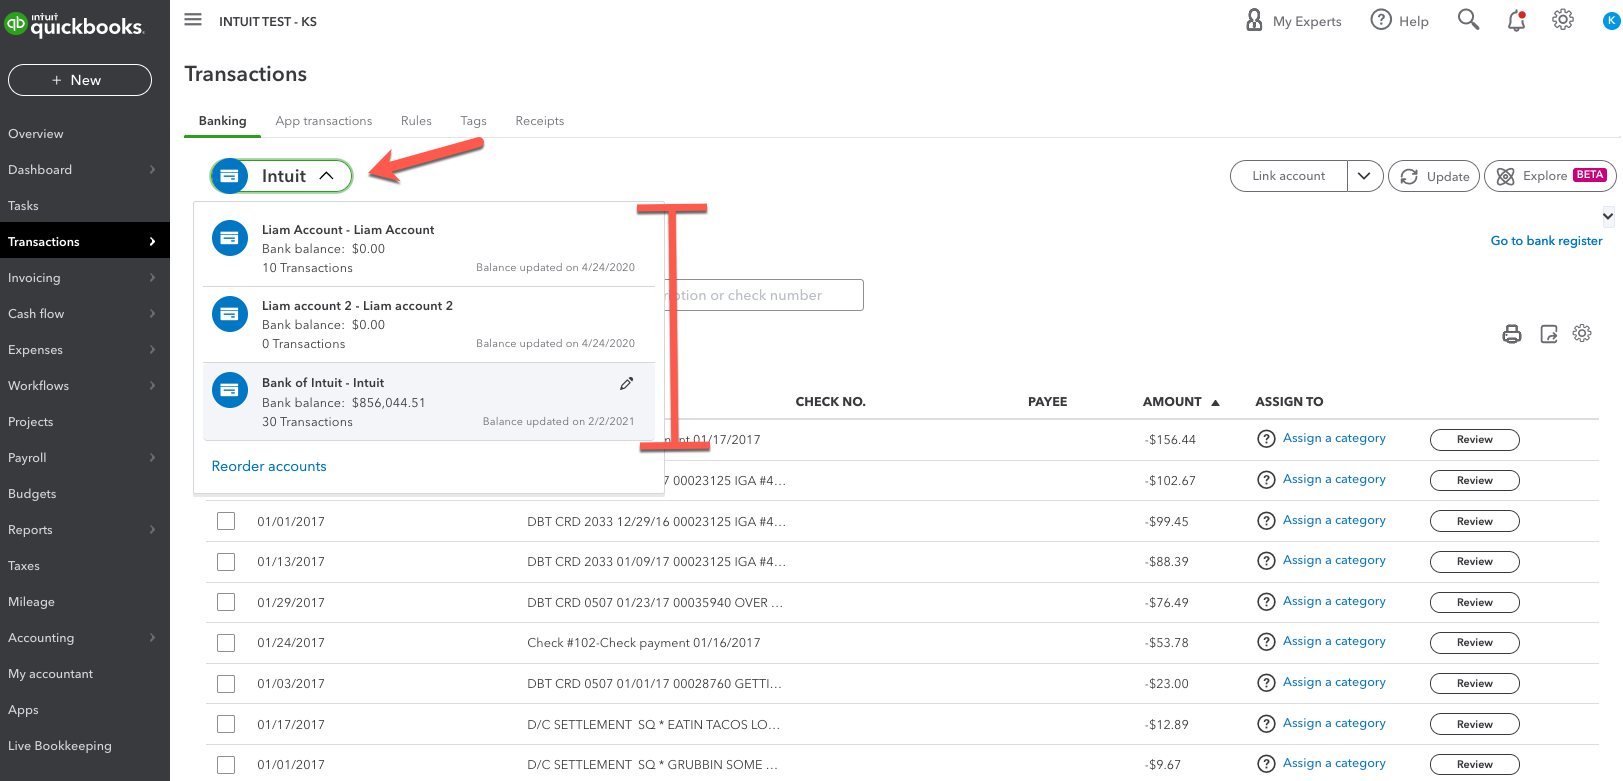
Task: Expand the Payroll sidebar item
Action: point(152,458)
